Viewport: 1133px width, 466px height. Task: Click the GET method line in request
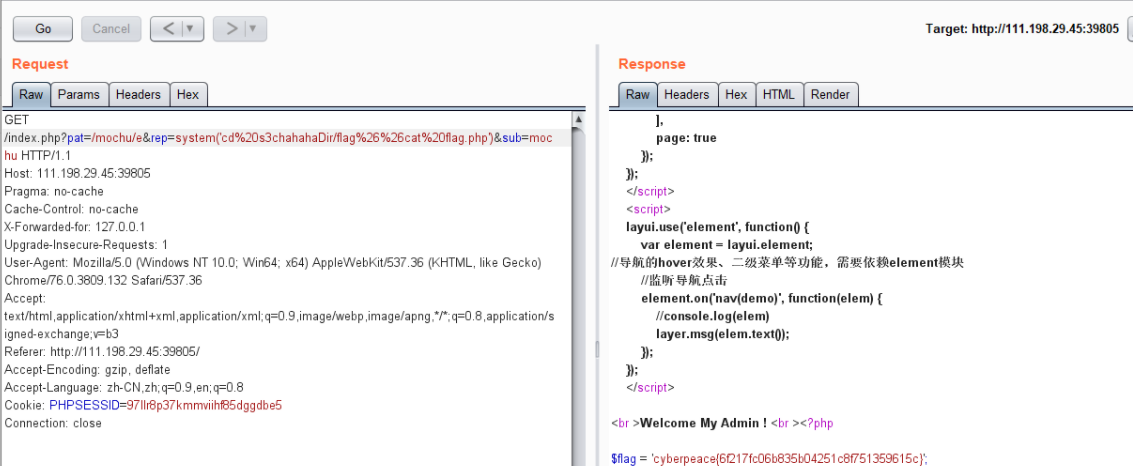tap(16, 120)
